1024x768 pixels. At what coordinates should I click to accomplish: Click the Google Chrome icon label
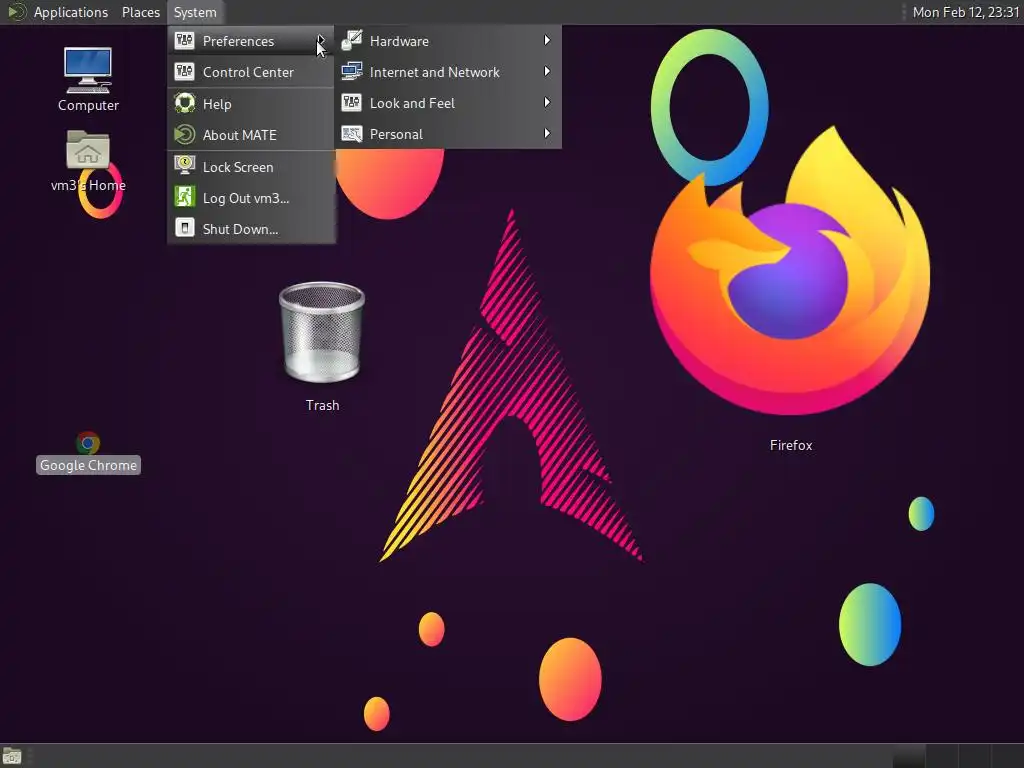88,465
